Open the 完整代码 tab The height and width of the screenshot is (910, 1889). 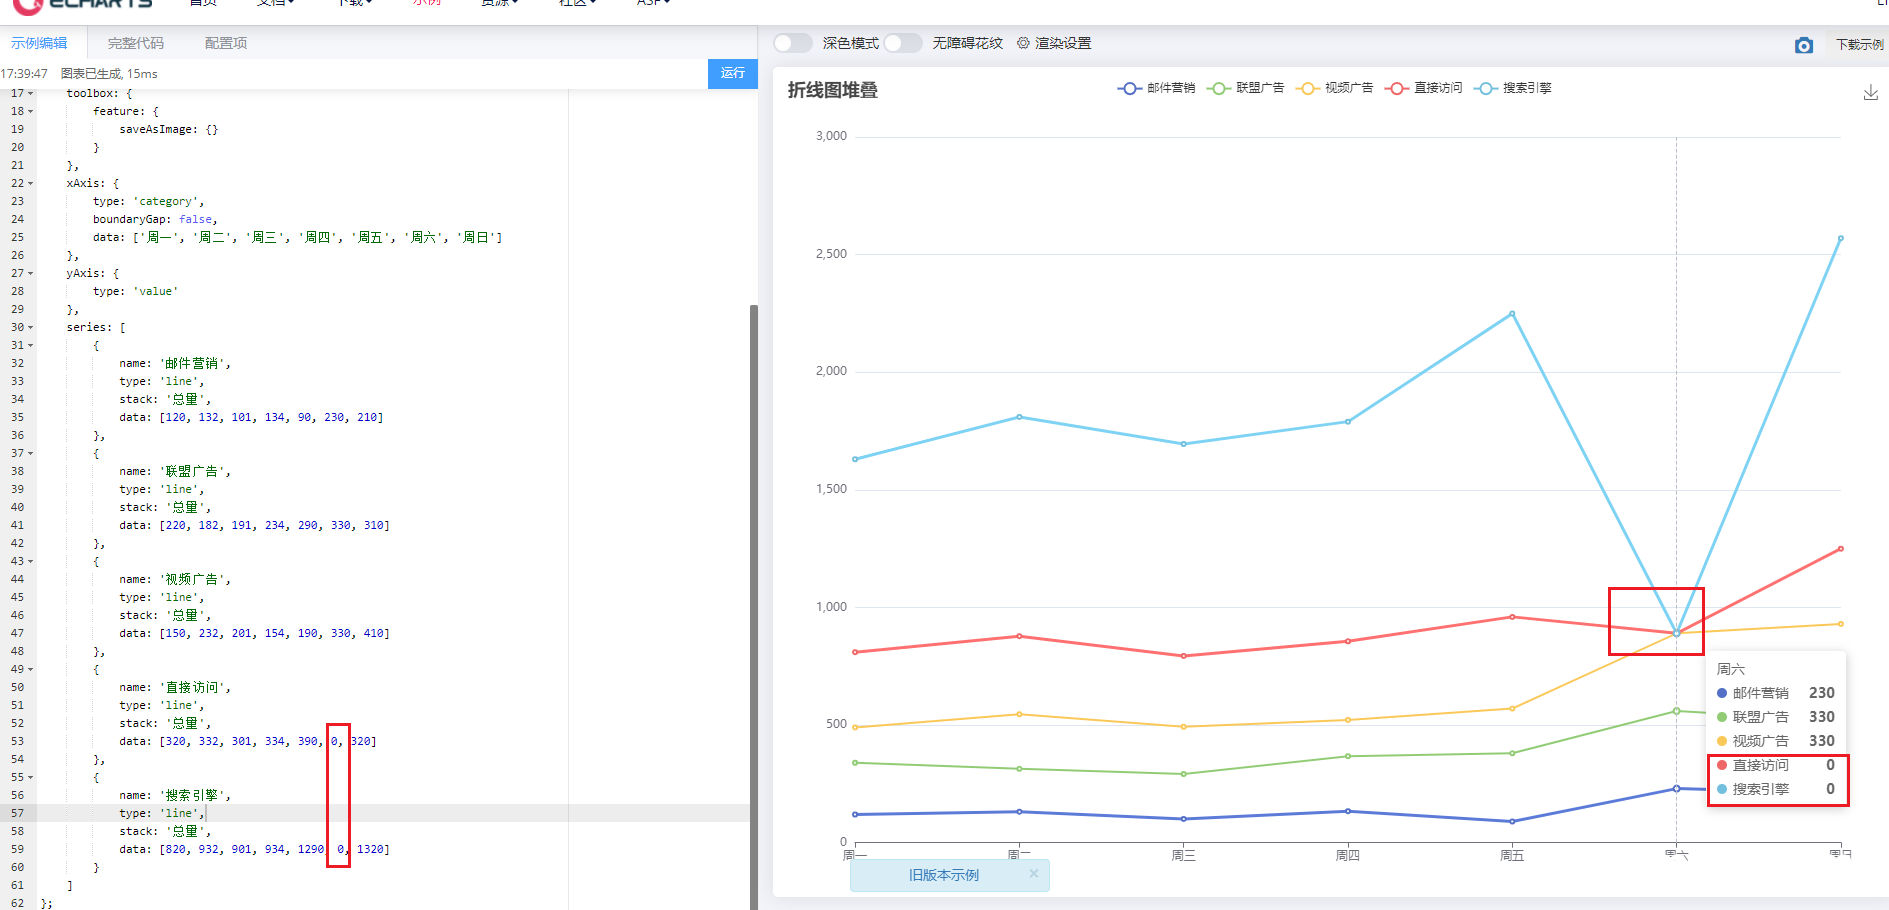coord(136,43)
